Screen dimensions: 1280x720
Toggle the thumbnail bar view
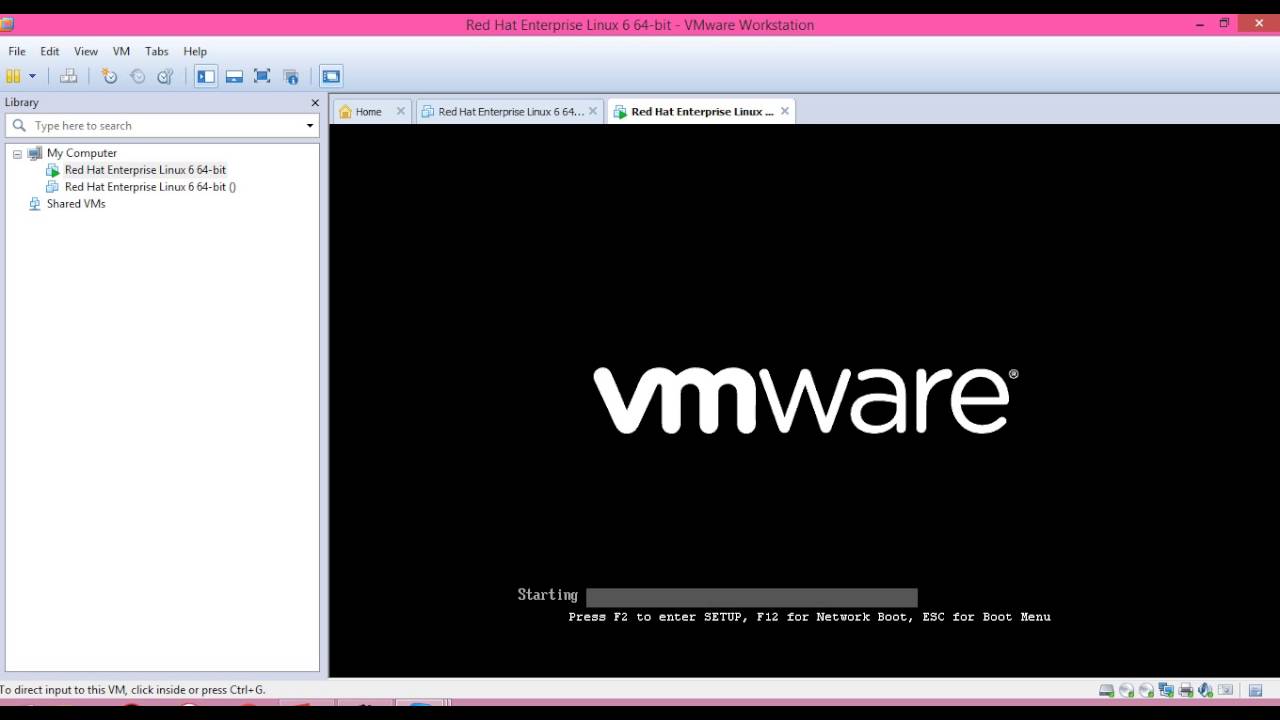pyautogui.click(x=234, y=76)
